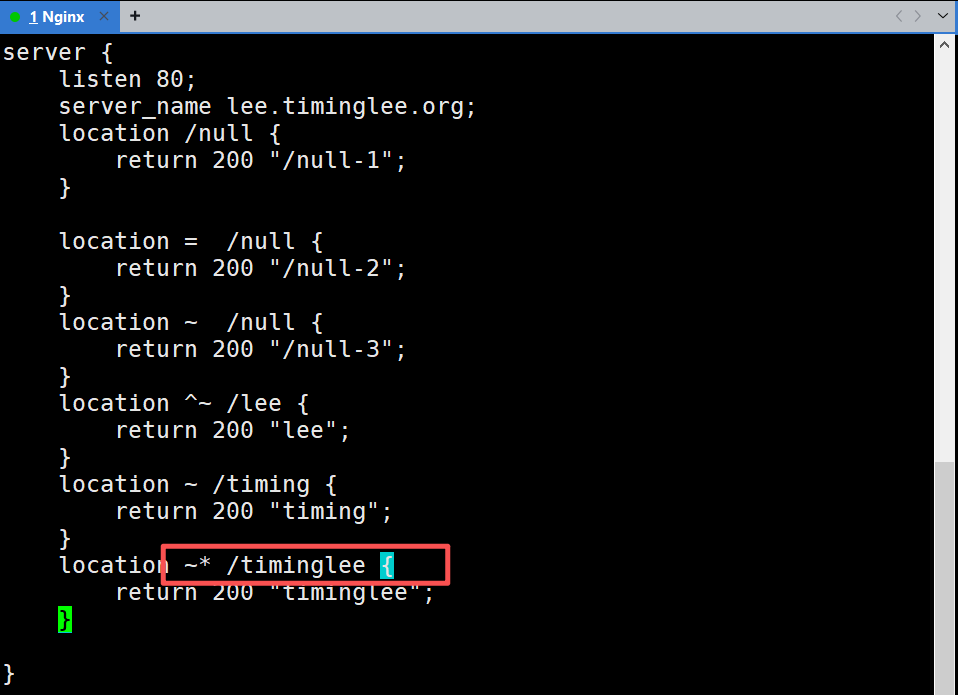Click the location ^~ /lee line
The width and height of the screenshot is (958, 695).
point(184,404)
